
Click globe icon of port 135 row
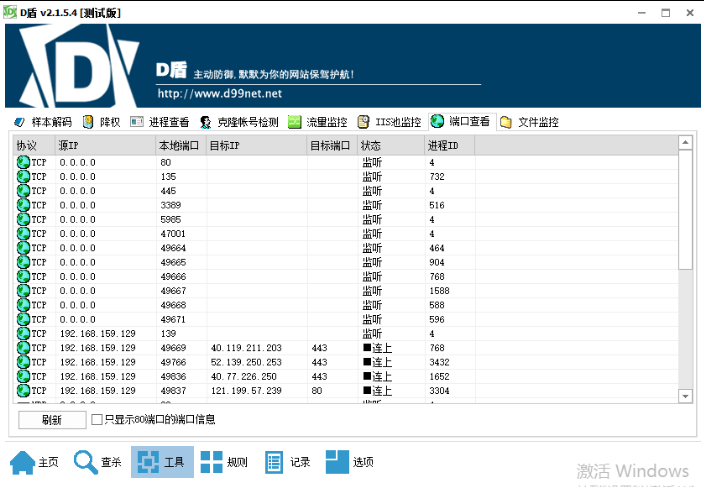coord(23,176)
